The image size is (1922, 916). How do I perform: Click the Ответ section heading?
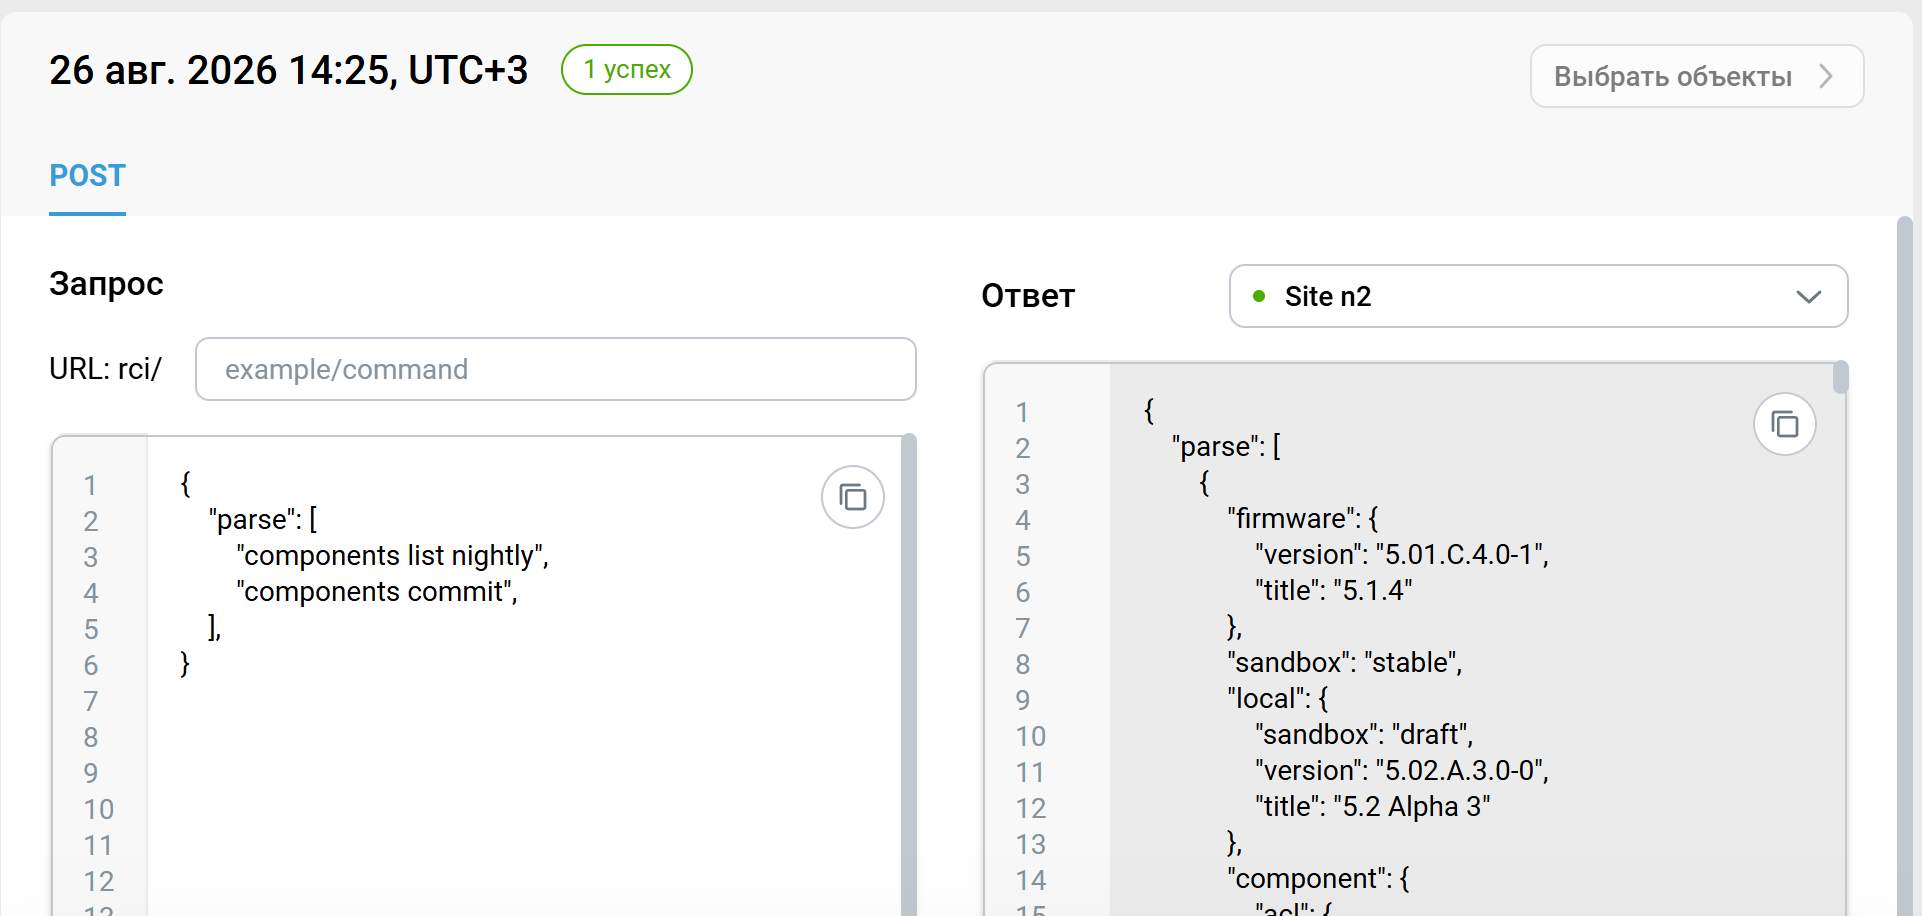pyautogui.click(x=1028, y=296)
